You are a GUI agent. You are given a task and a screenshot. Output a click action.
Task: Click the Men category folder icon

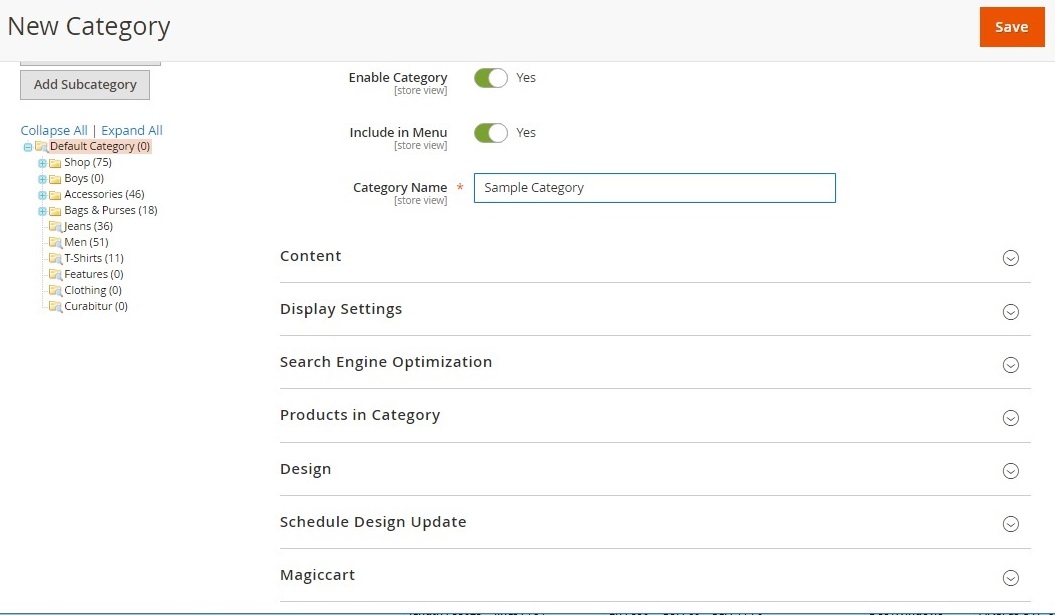tap(55, 243)
